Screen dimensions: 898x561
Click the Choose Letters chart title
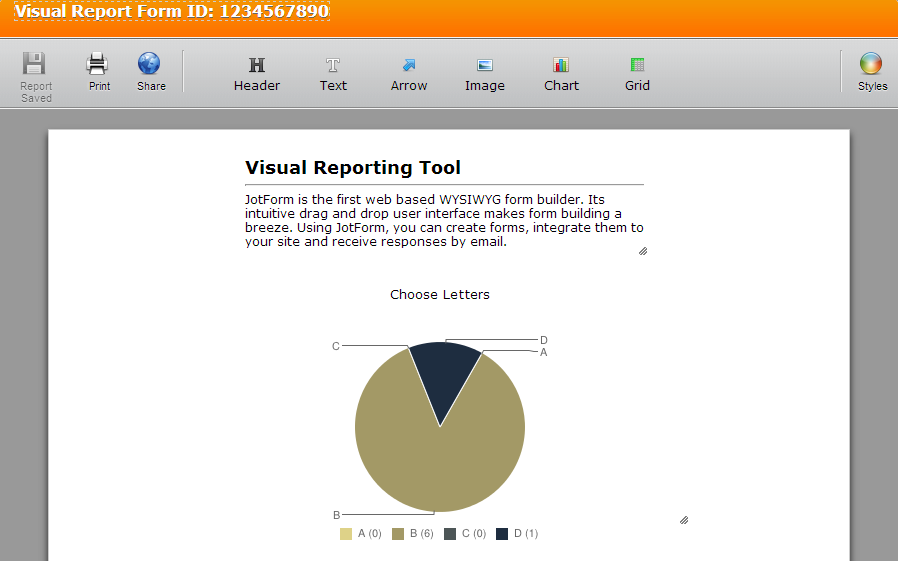[x=440, y=294]
